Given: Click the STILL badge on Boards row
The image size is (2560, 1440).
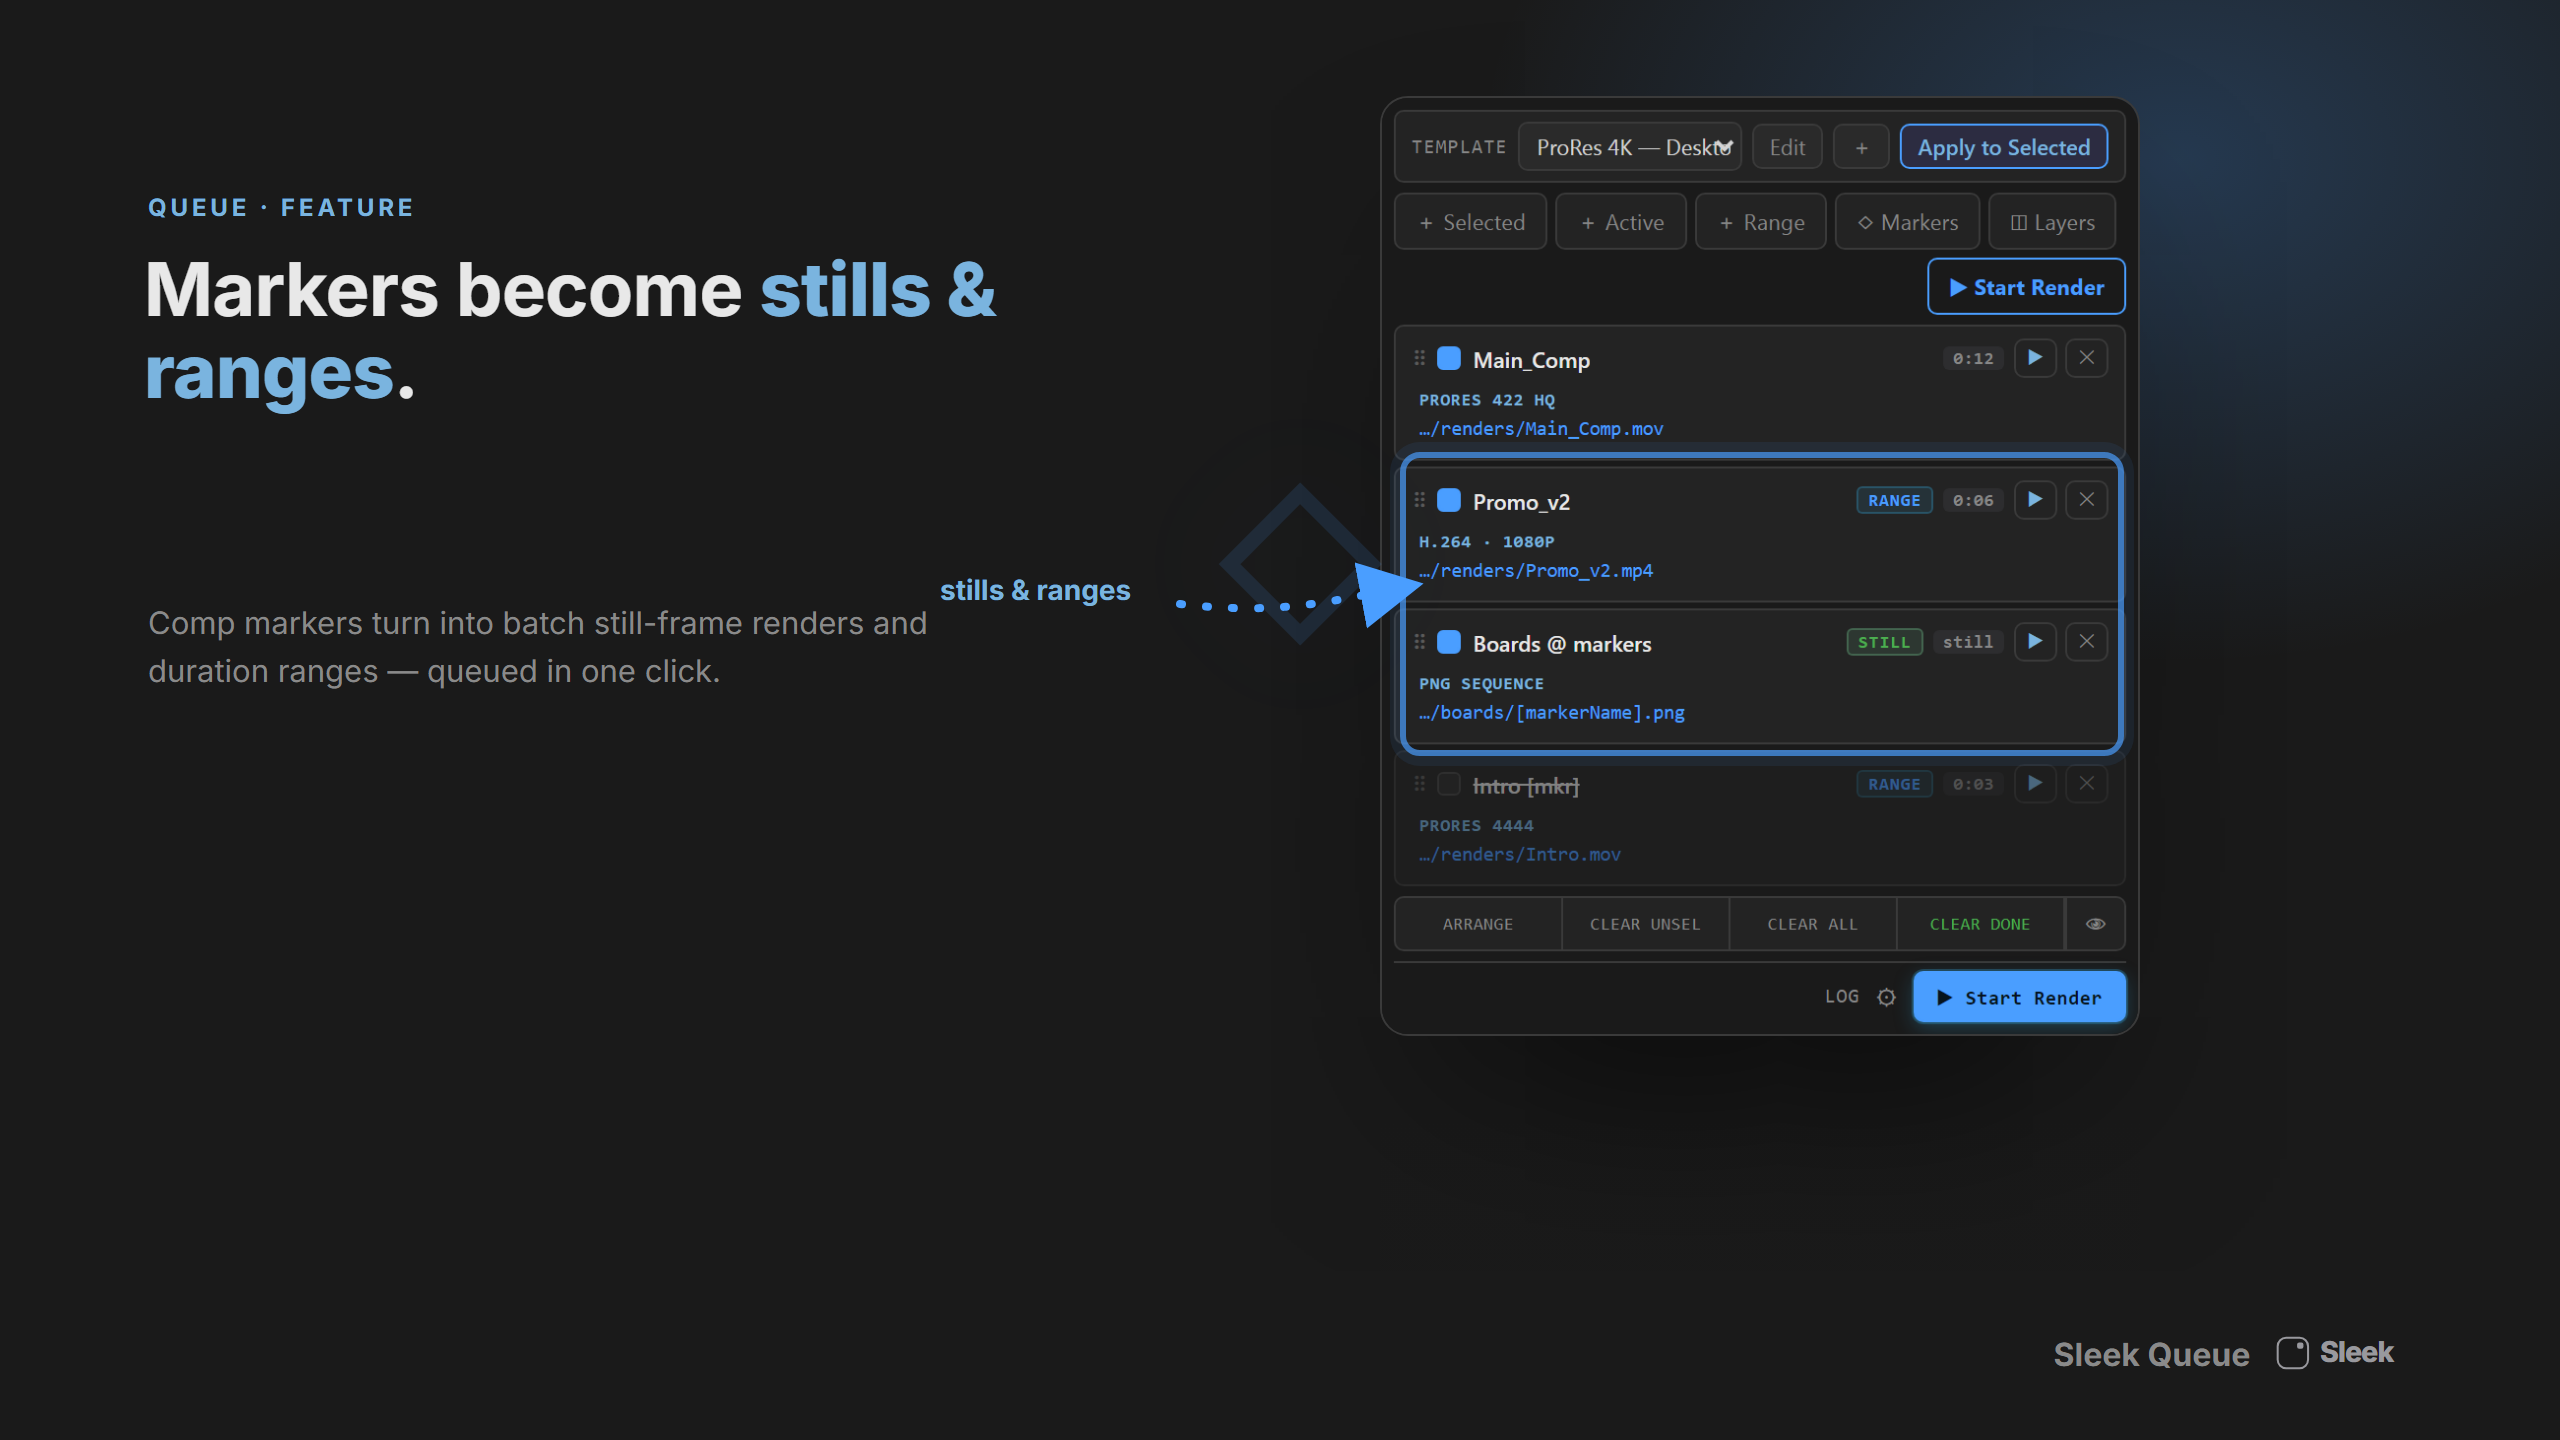Looking at the screenshot, I should click(1884, 643).
